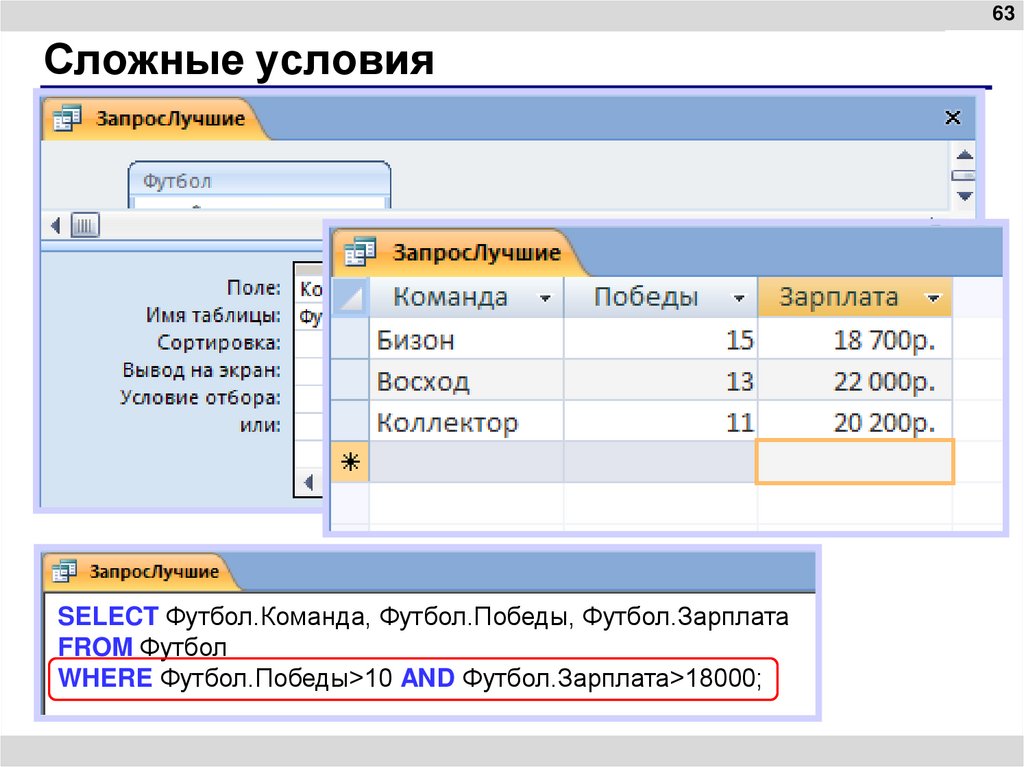Open the Команда column filter dropdown
The image size is (1024, 767).
click(546, 297)
